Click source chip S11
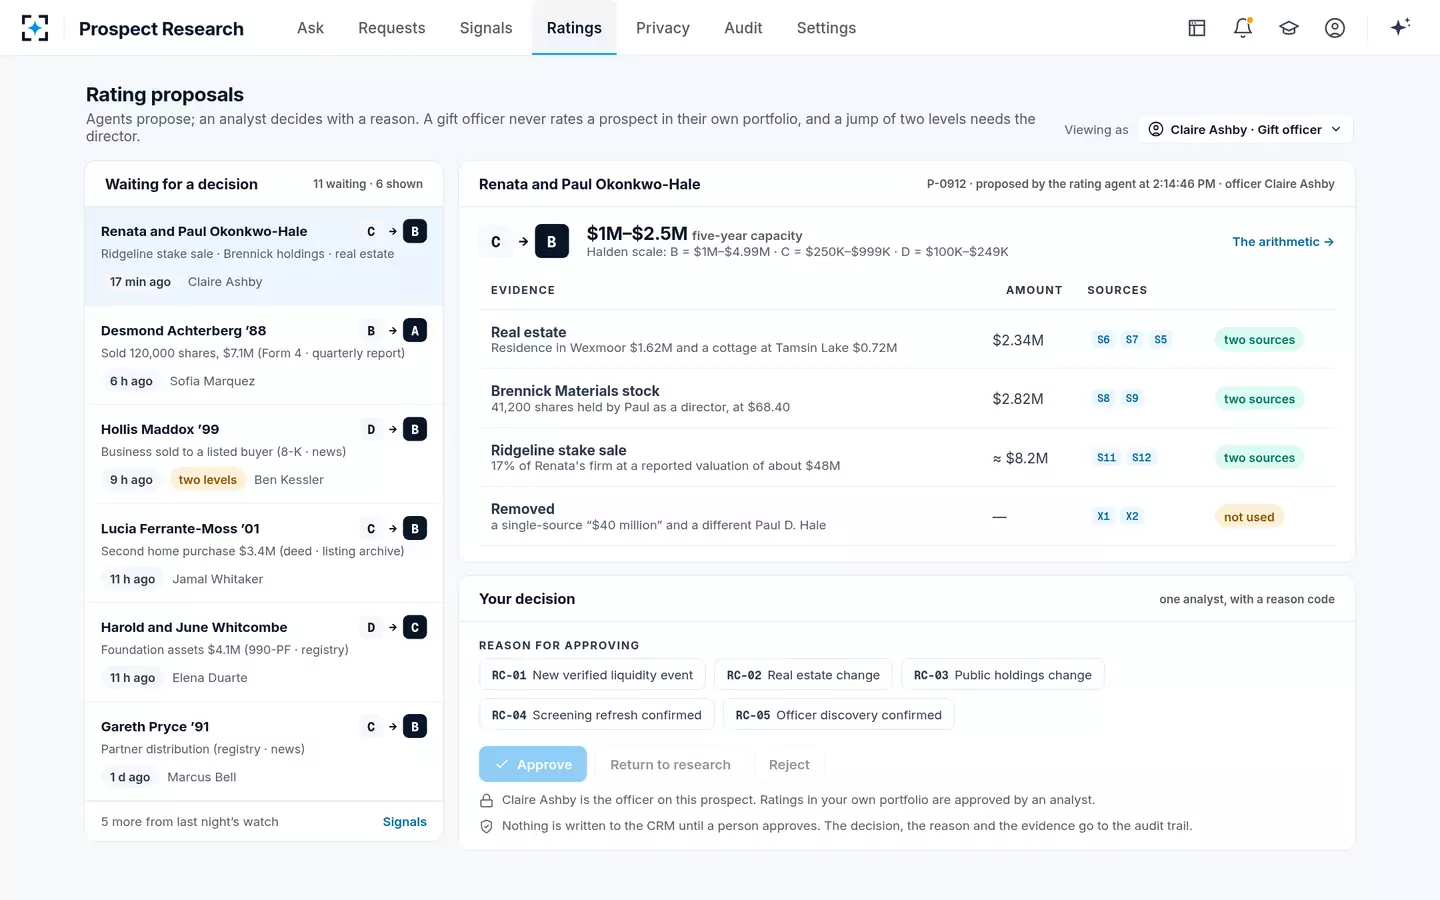 point(1106,458)
